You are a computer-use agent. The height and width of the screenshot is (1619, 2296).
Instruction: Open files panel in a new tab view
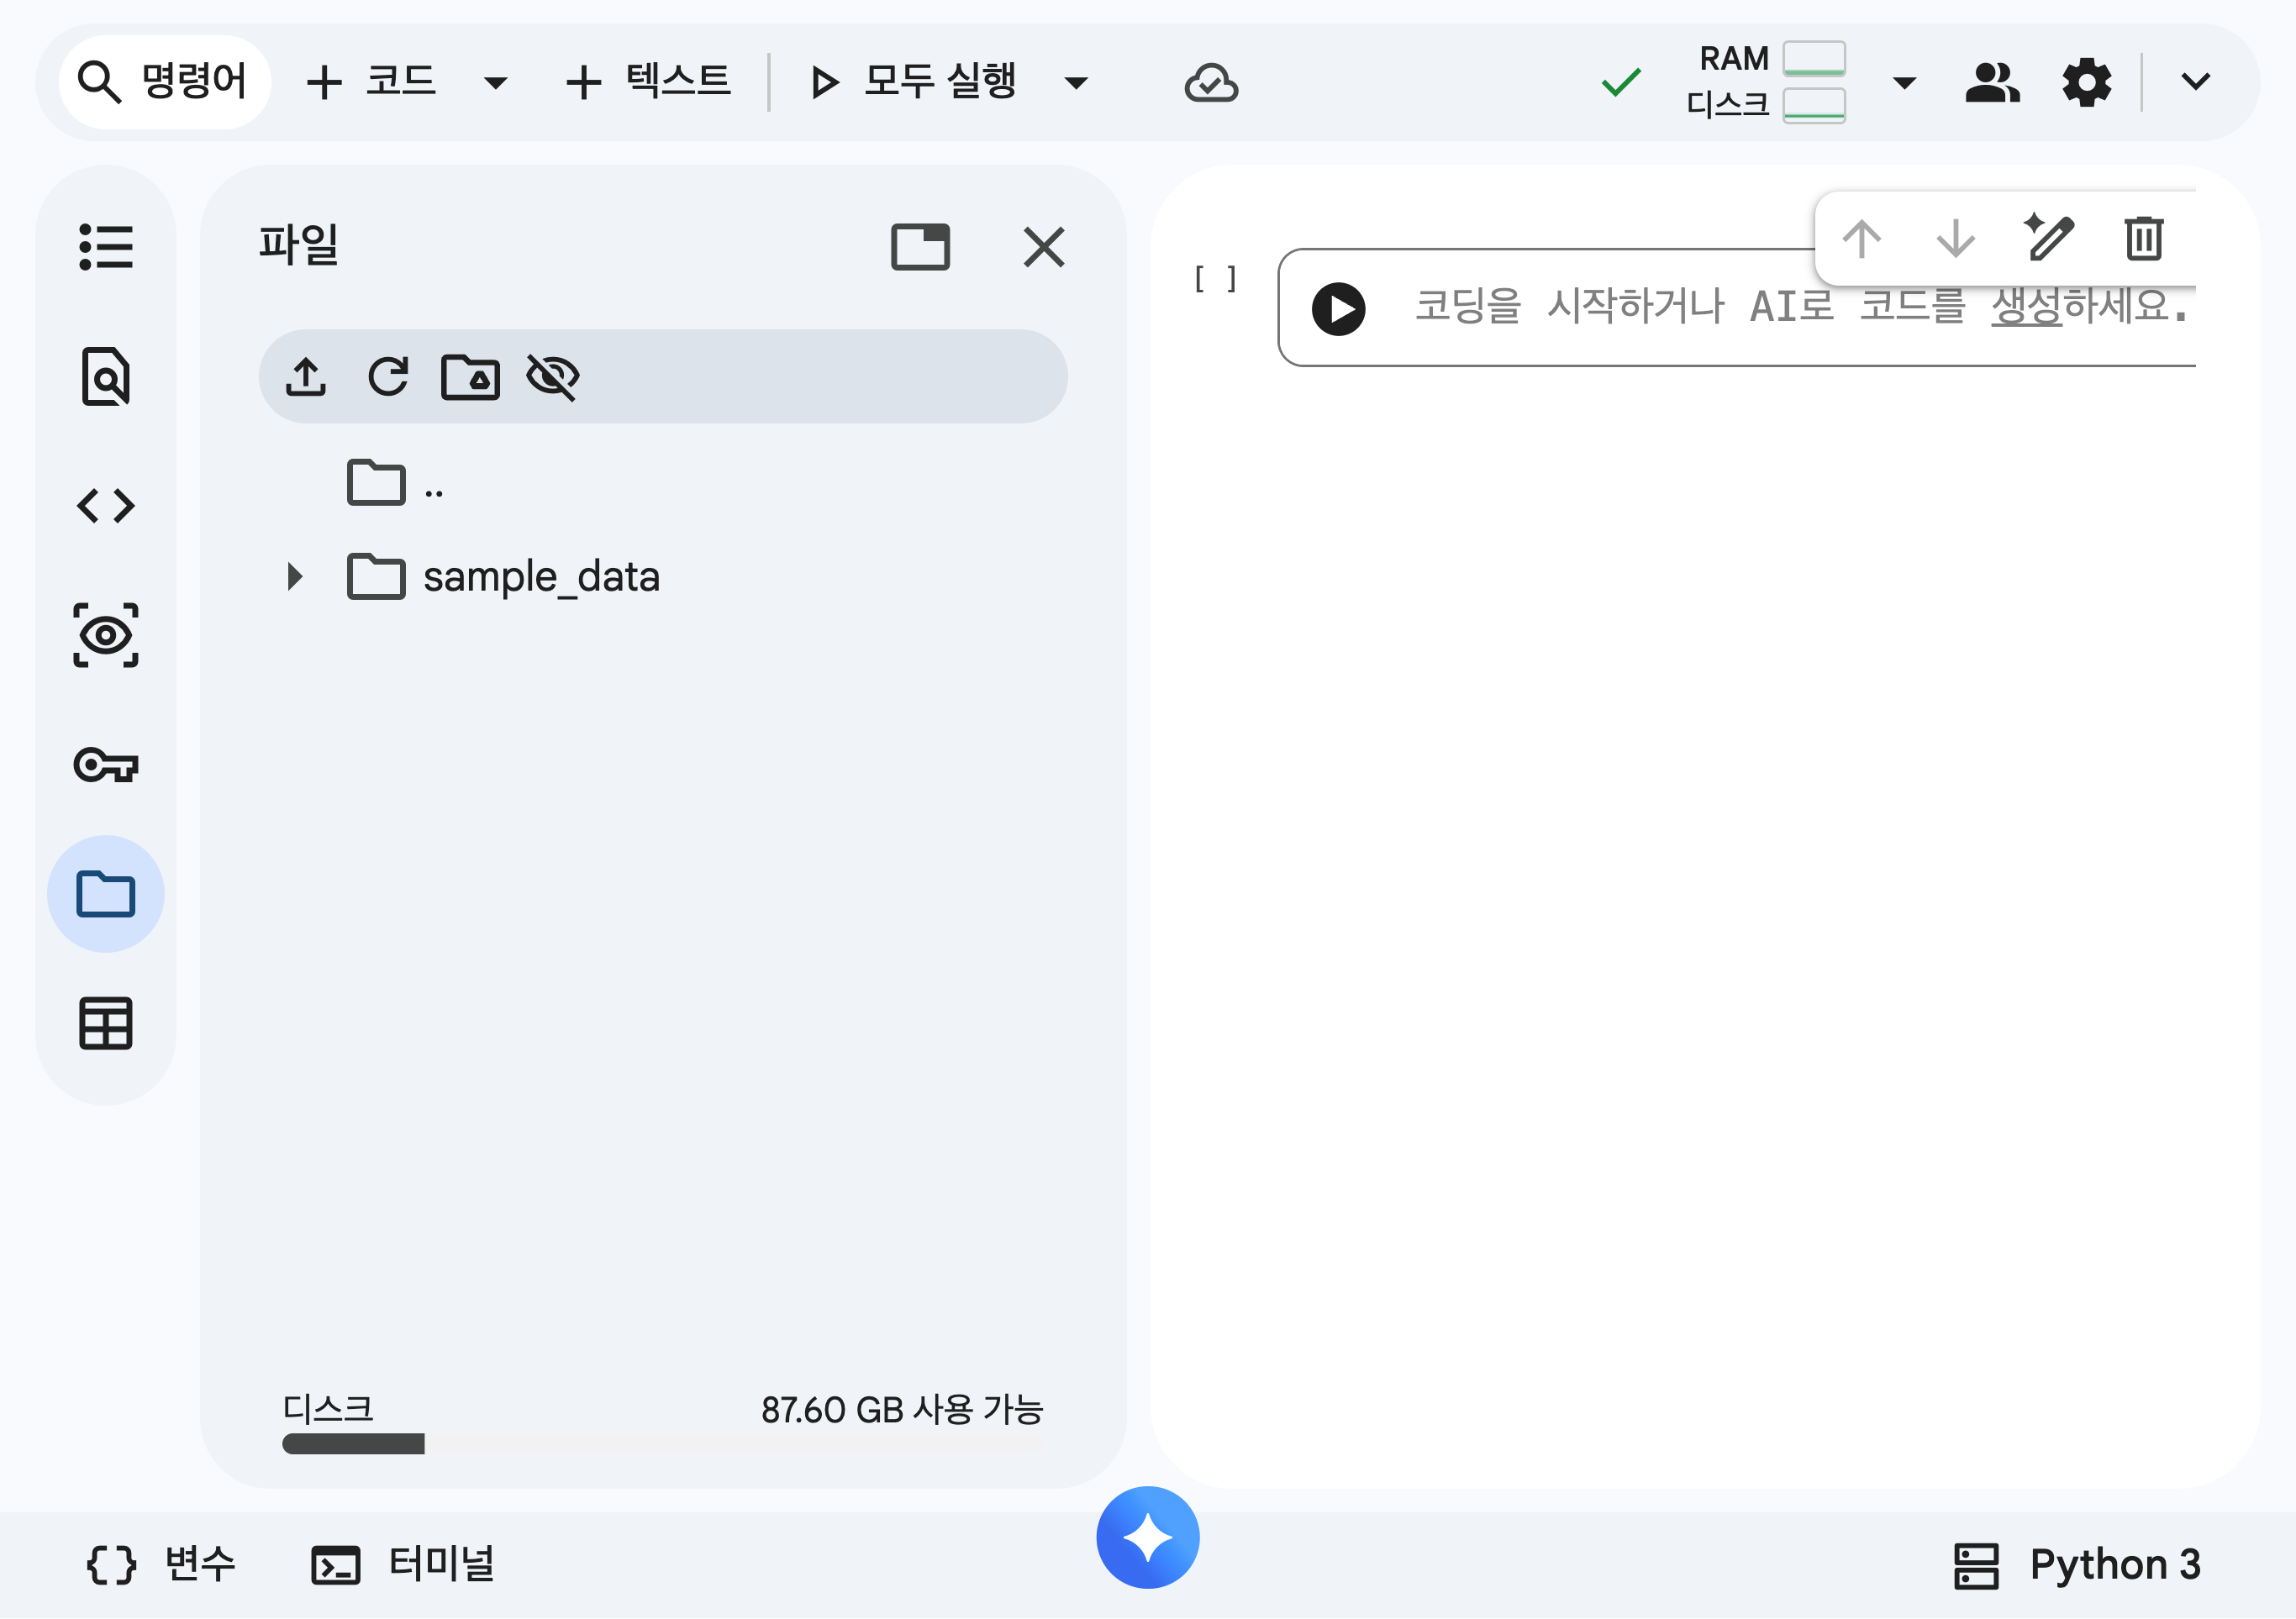pyautogui.click(x=920, y=247)
